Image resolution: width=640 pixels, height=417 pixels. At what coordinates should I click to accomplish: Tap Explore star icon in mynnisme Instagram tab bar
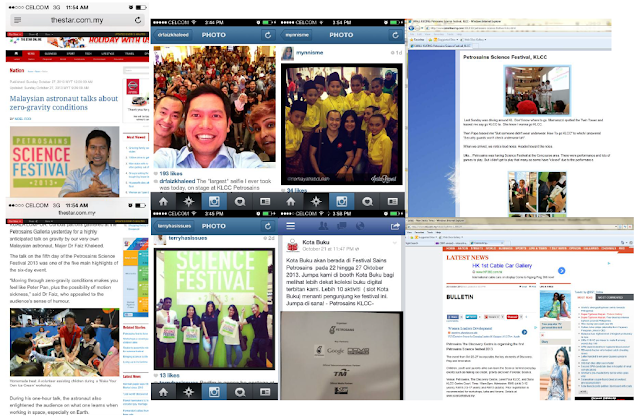pos(316,201)
